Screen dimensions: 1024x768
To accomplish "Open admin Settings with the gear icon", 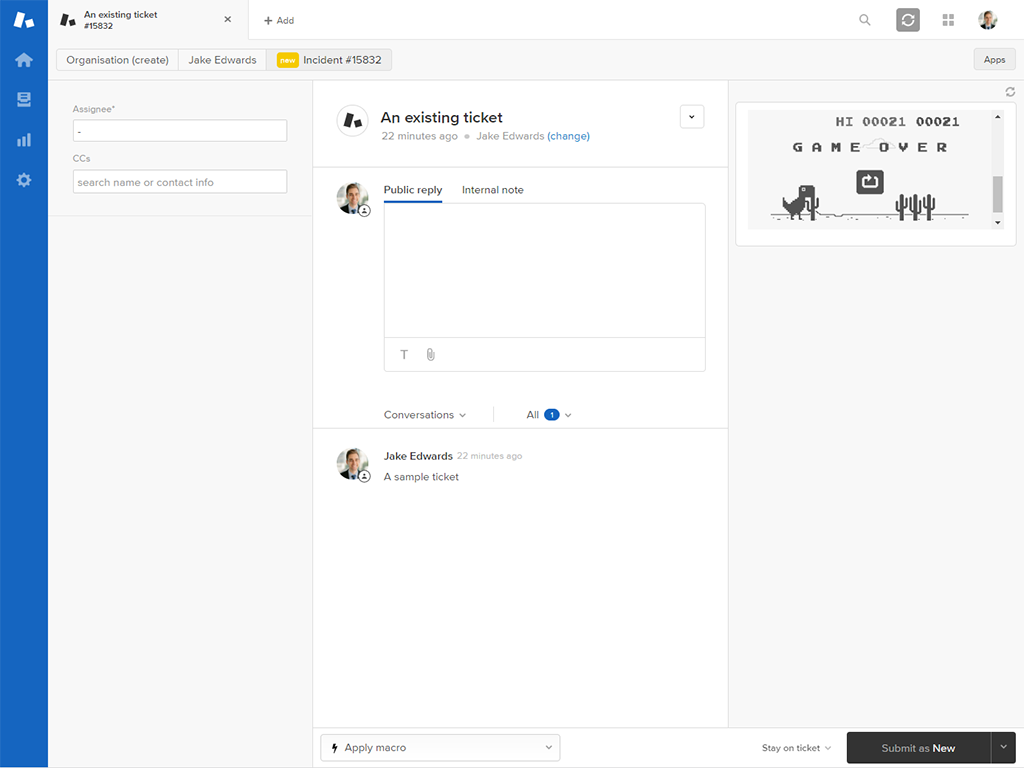I will click(23, 179).
